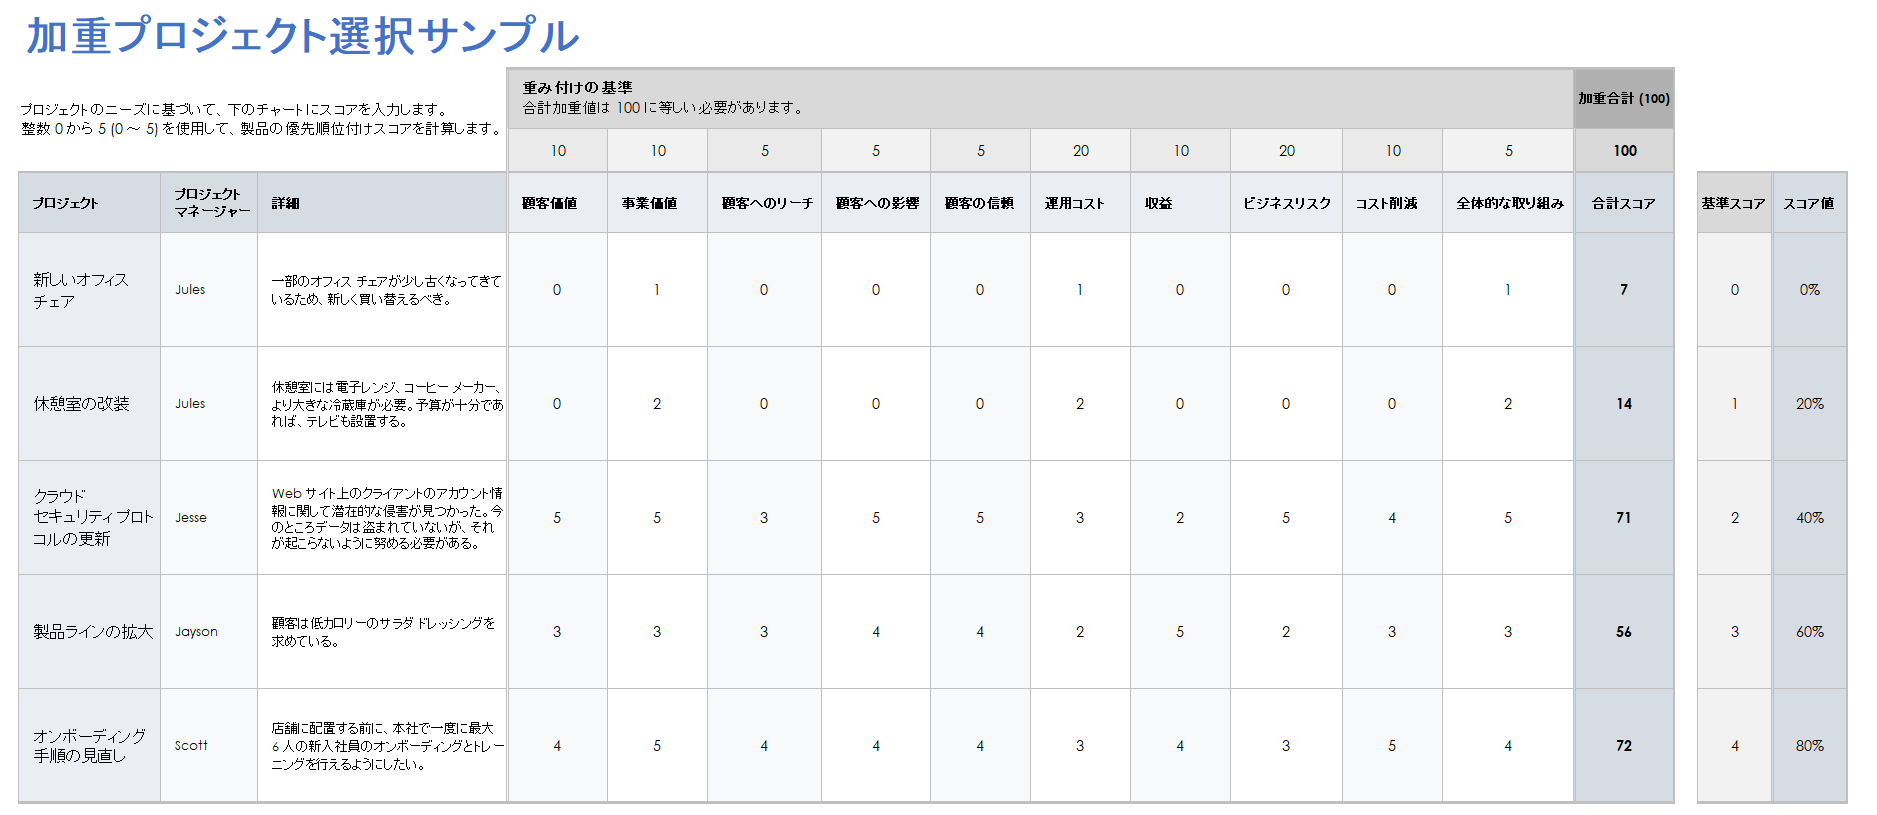The image size is (1877, 815).
Task: Select the weight 20 above ビジネスリスク
Action: pos(1286,150)
